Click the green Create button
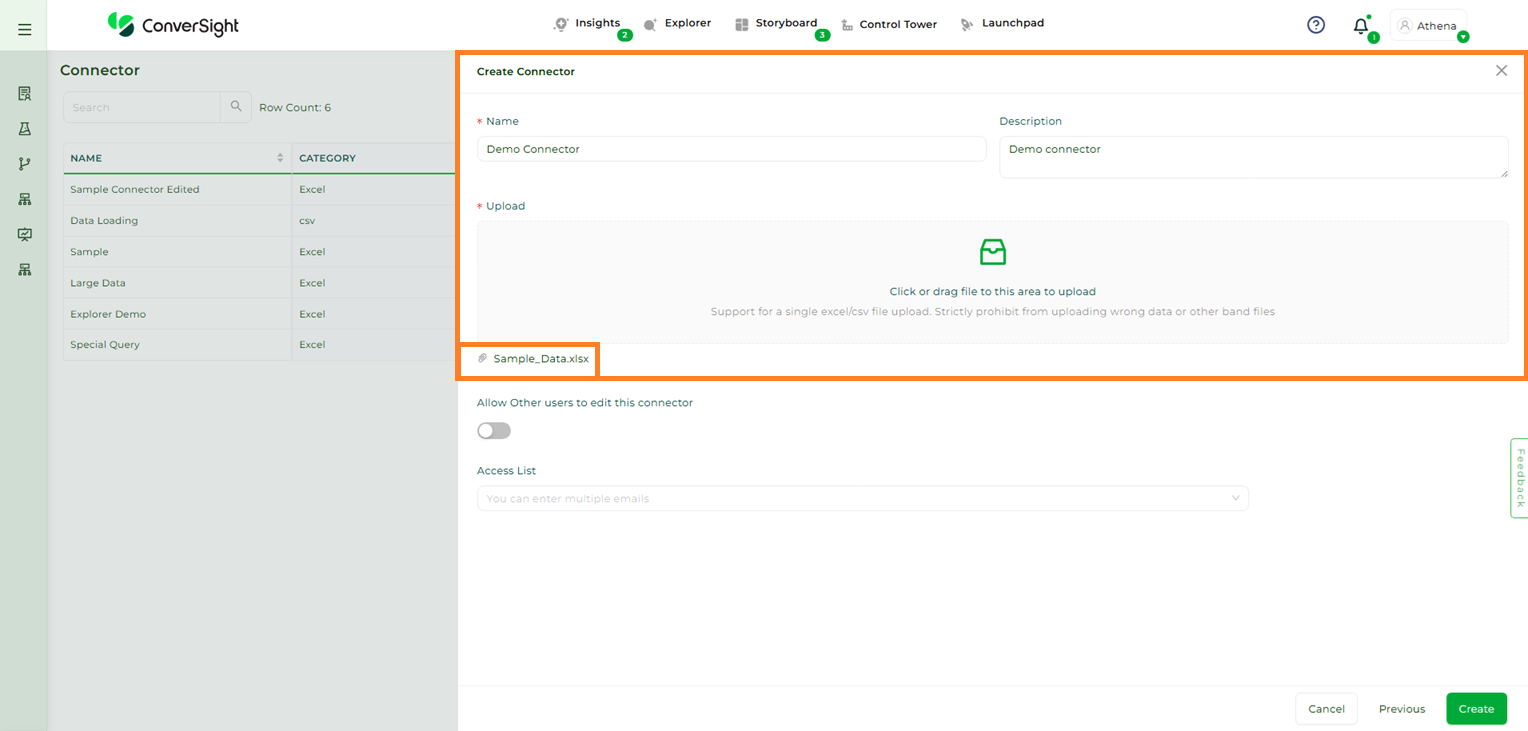The width and height of the screenshot is (1528, 731). click(1475, 709)
